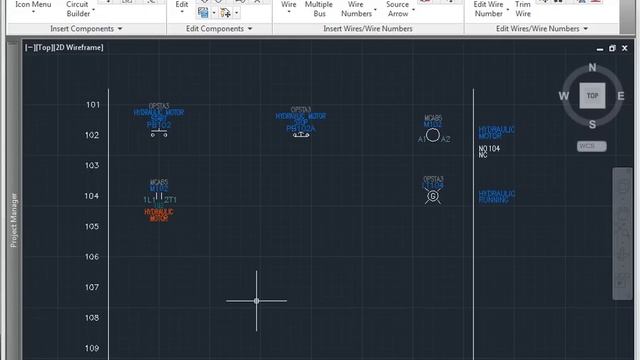The height and width of the screenshot is (360, 640).
Task: Minimize the drawing viewport window
Action: (x=600, y=49)
